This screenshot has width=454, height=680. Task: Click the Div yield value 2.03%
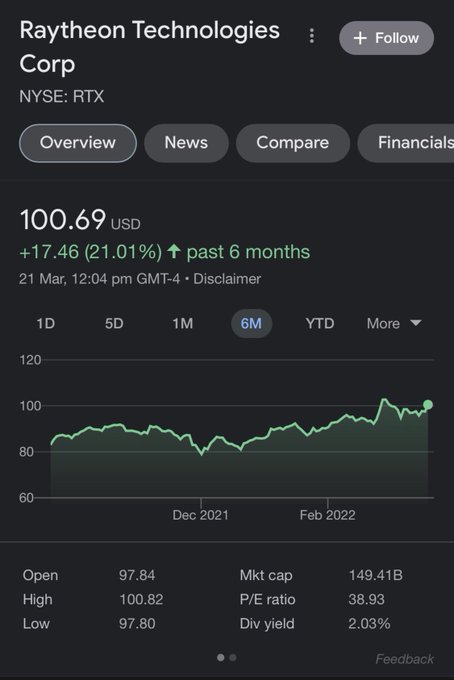pos(369,624)
